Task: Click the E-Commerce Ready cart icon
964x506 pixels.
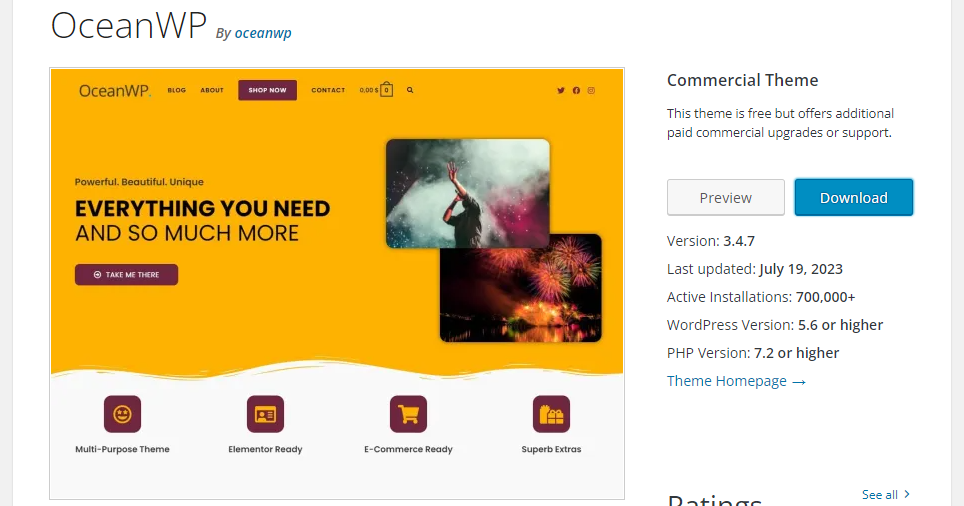Action: (x=408, y=414)
